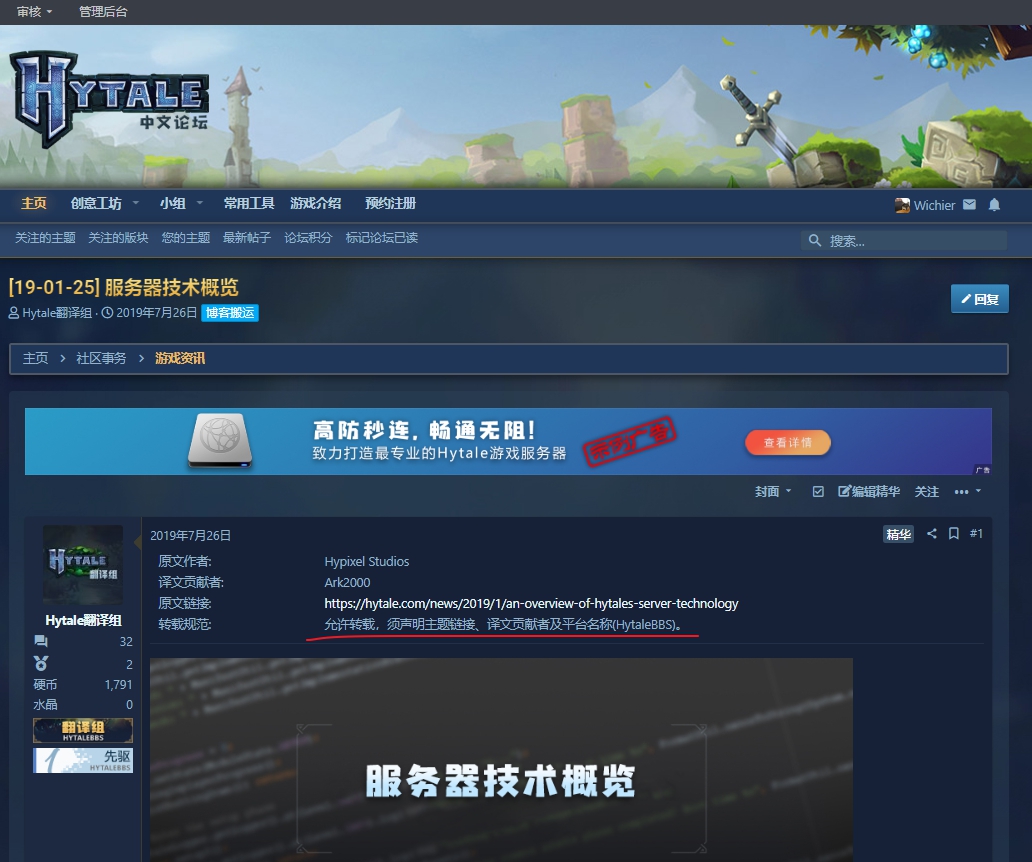
Task: Click the Wichier user avatar icon
Action: (x=902, y=205)
